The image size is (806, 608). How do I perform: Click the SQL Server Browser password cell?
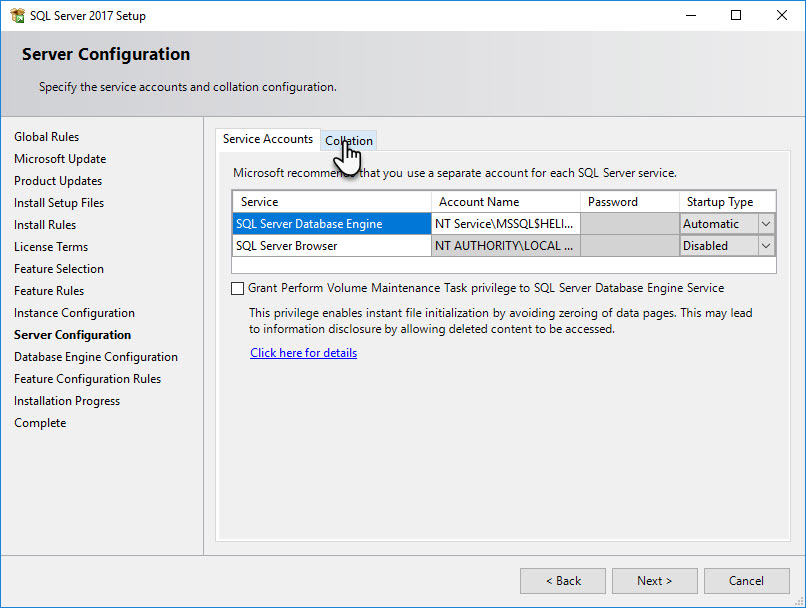click(630, 246)
